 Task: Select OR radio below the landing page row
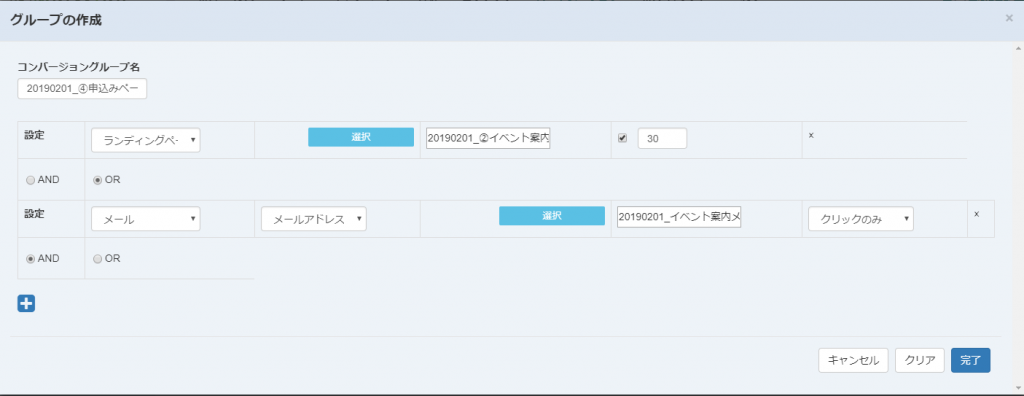tap(98, 180)
